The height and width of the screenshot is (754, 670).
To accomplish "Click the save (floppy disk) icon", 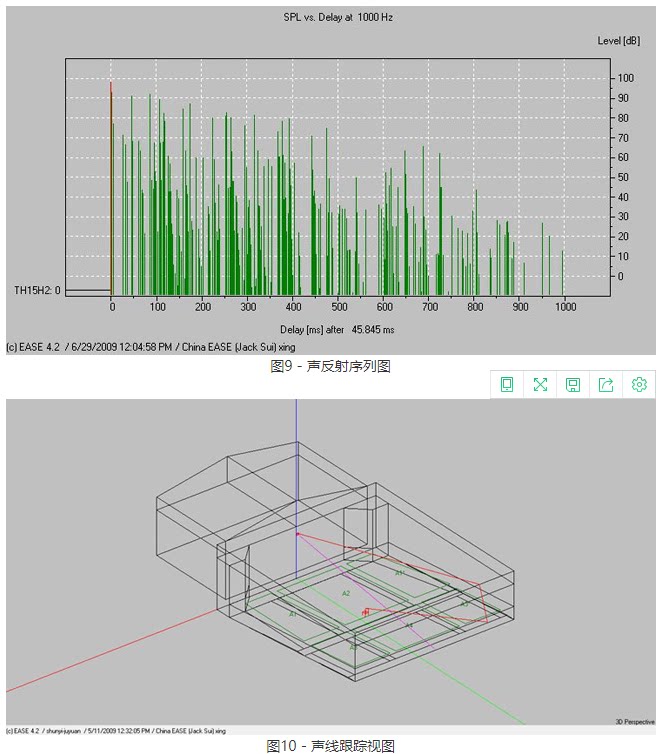I will 573,384.
